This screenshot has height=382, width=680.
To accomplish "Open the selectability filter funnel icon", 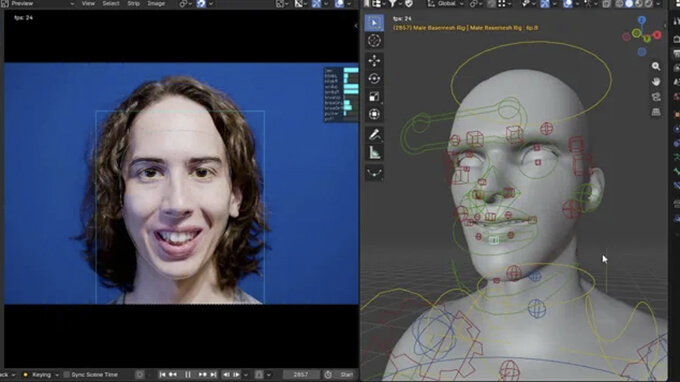I will [x=392, y=4].
